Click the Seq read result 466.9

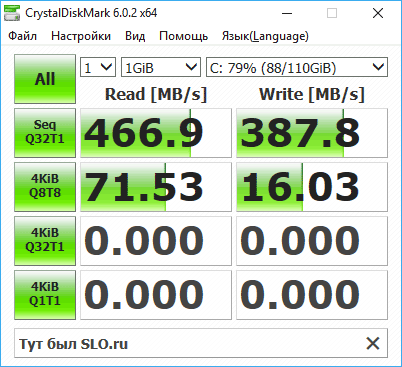[156, 133]
